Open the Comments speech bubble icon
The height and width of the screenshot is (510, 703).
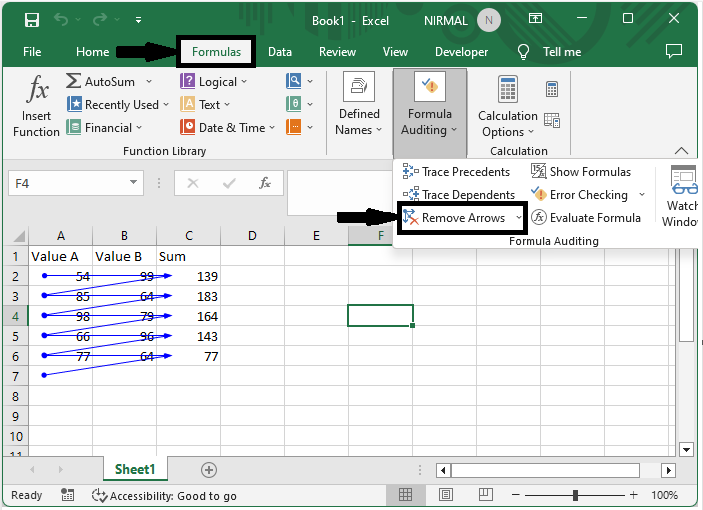673,51
